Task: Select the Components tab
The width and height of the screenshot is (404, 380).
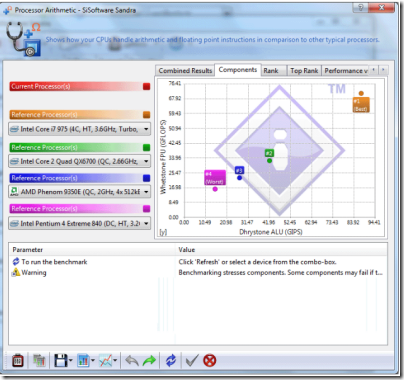Action: (238, 70)
